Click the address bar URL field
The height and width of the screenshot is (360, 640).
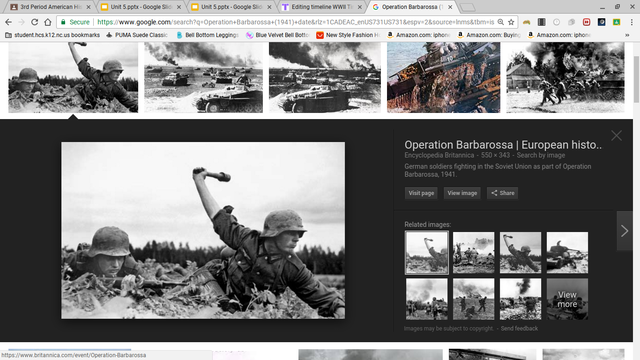(x=296, y=22)
